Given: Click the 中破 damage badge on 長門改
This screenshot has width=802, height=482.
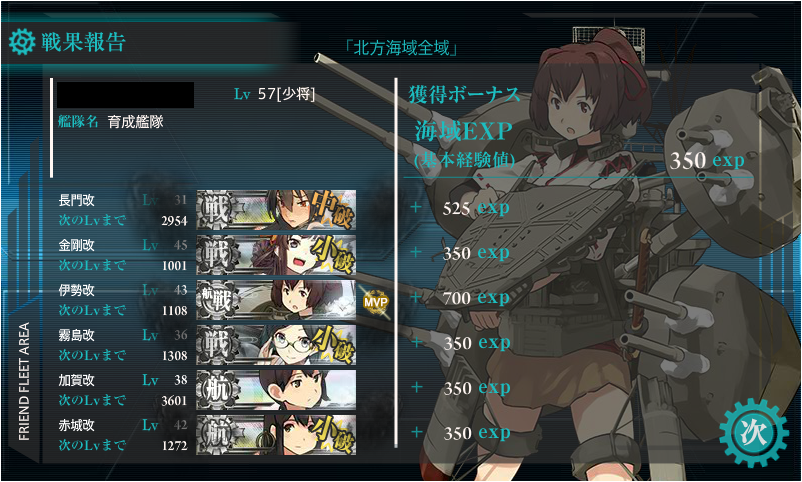Looking at the screenshot, I should pyautogui.click(x=332, y=209).
